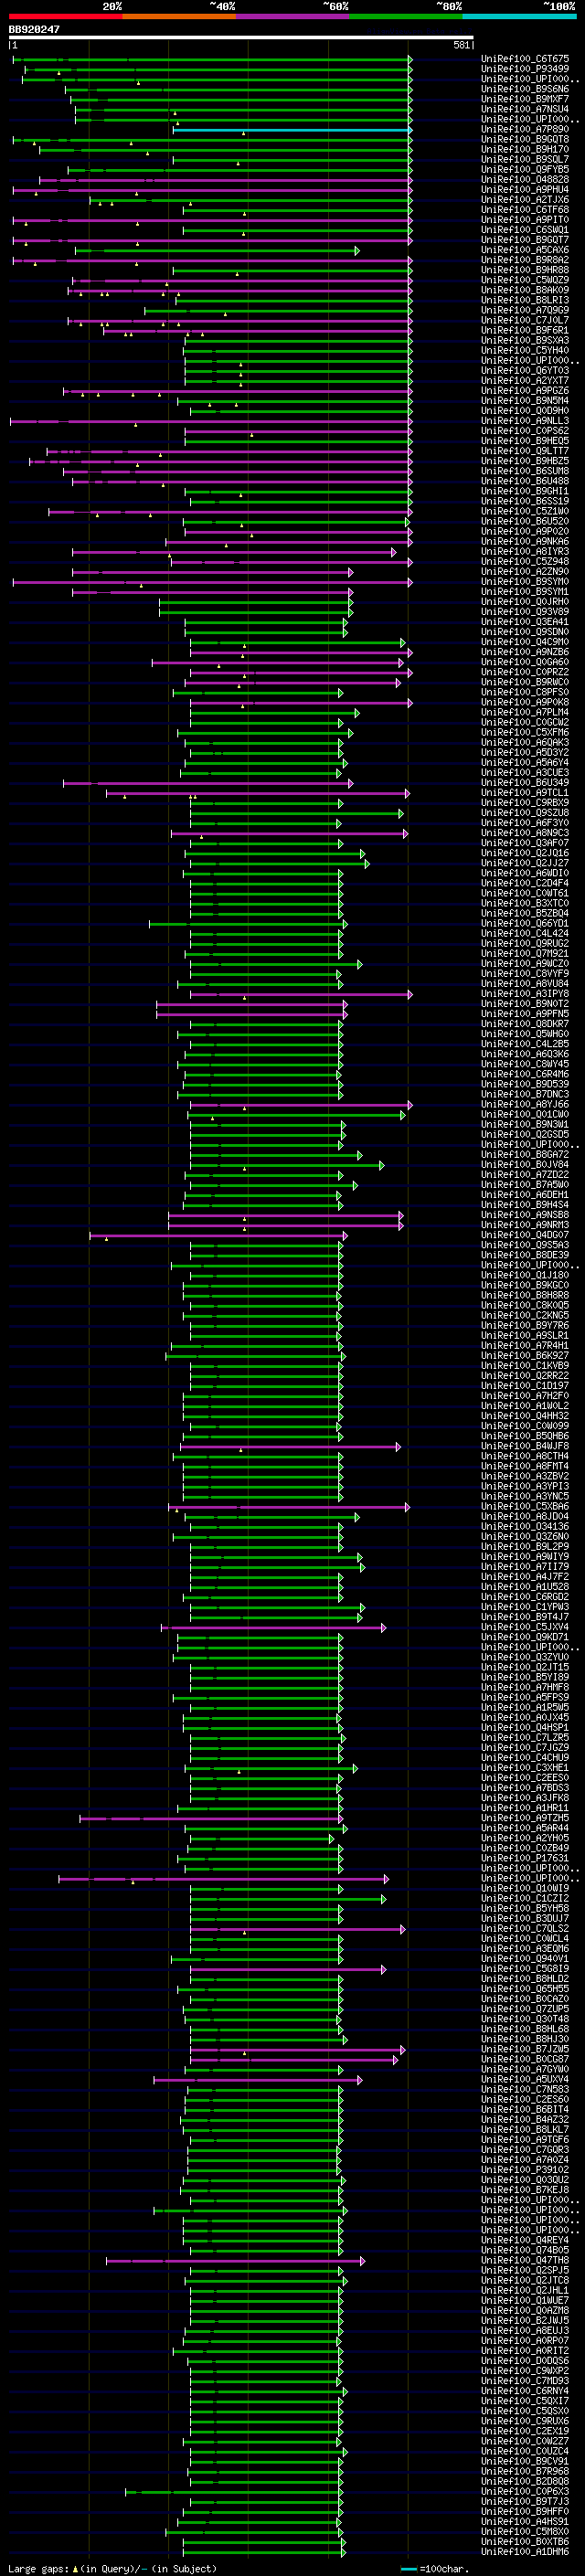
Task: Select hit label UniRef100_A2ZN90
Action: click(525, 572)
